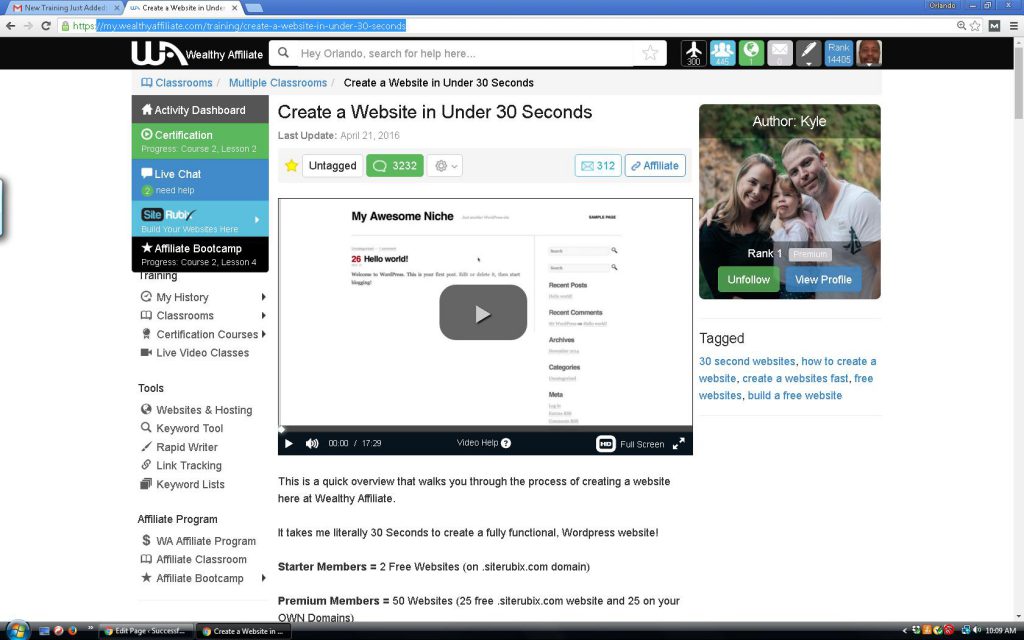1024x640 pixels.
Task: Expand My History submenu
Action: pos(263,297)
